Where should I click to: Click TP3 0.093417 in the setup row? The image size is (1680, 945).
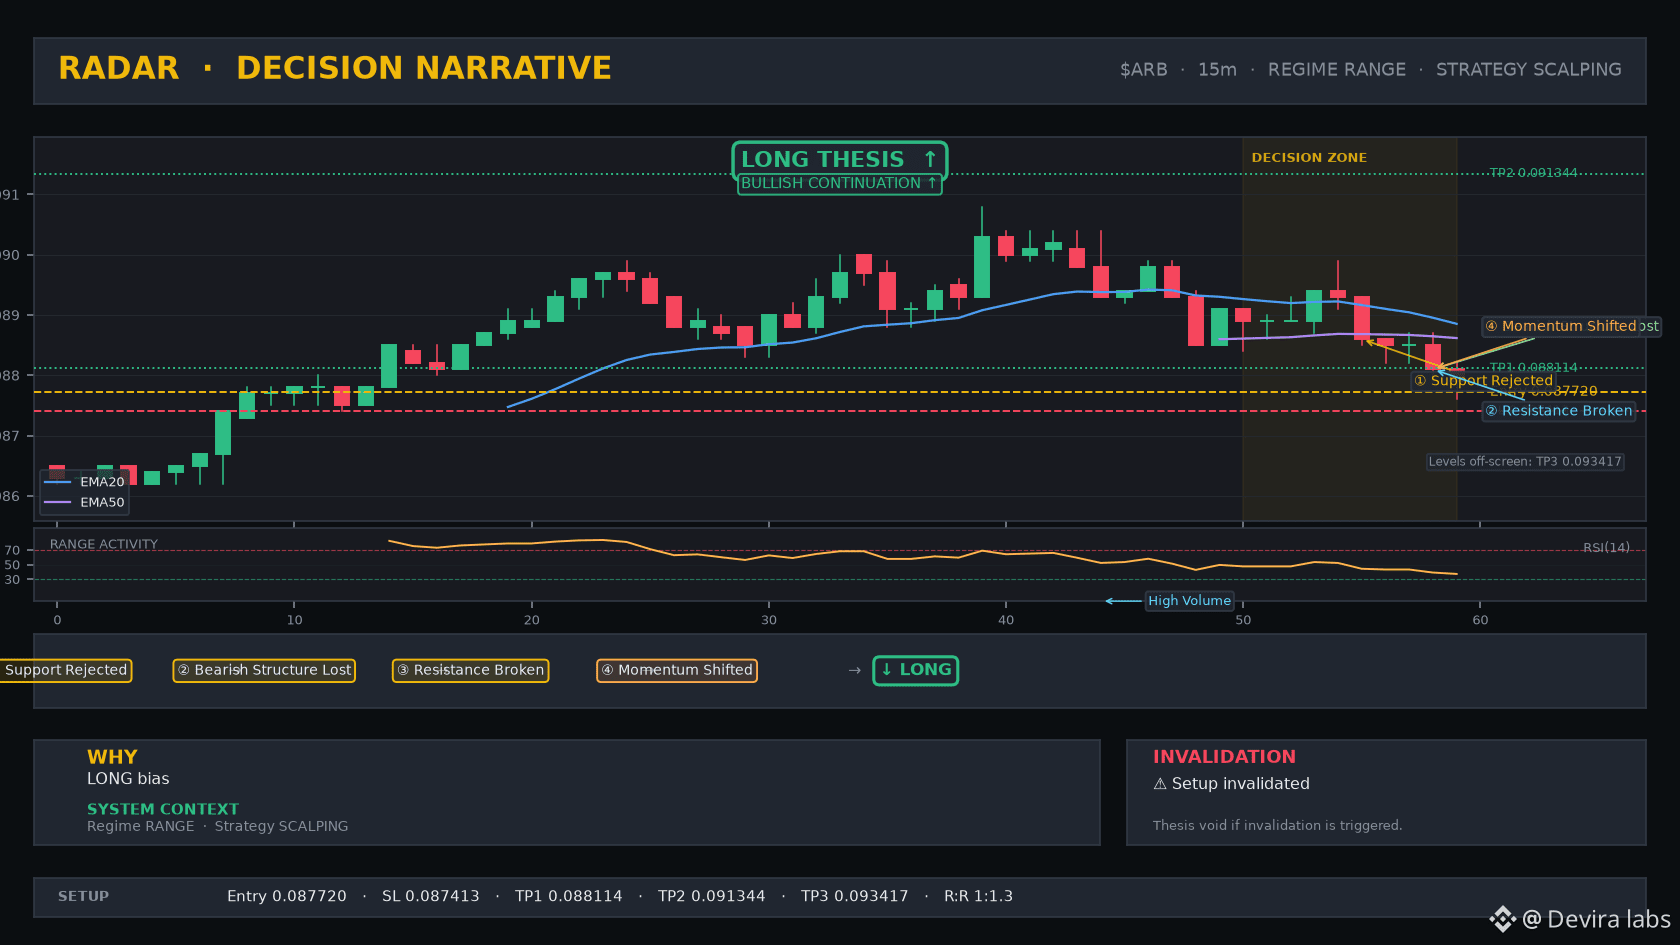click(855, 896)
